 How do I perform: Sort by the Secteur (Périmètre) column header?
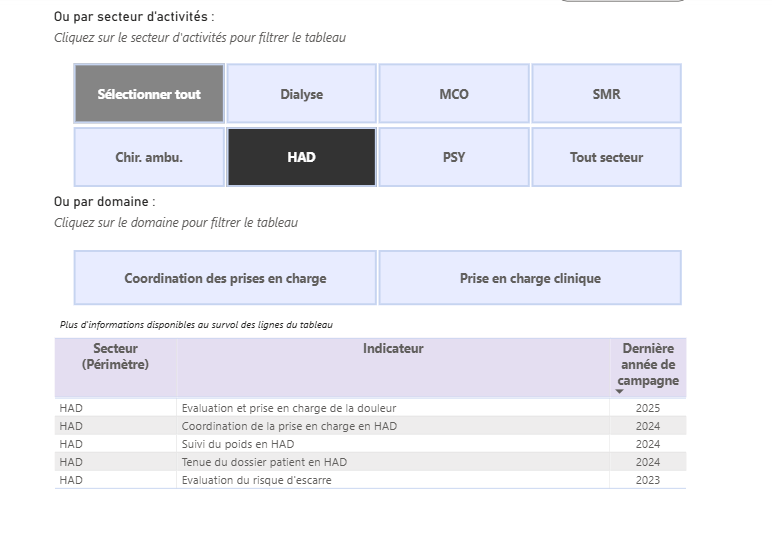tap(115, 356)
